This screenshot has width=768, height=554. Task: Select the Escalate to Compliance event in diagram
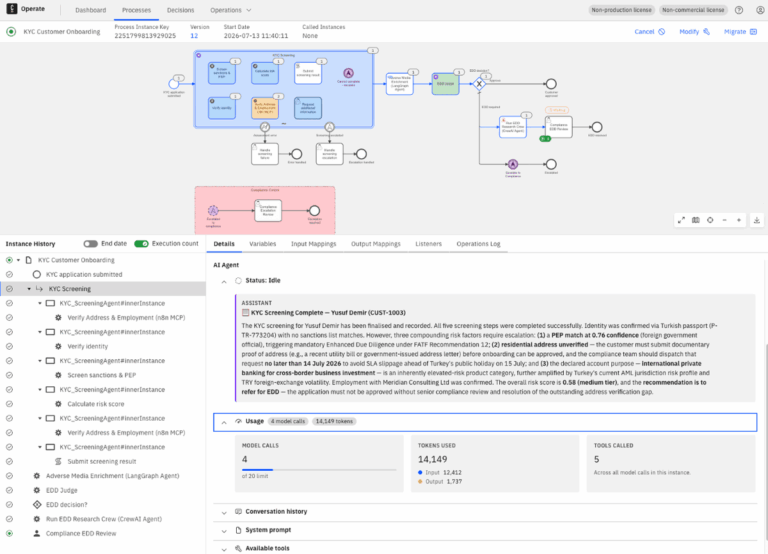click(512, 164)
